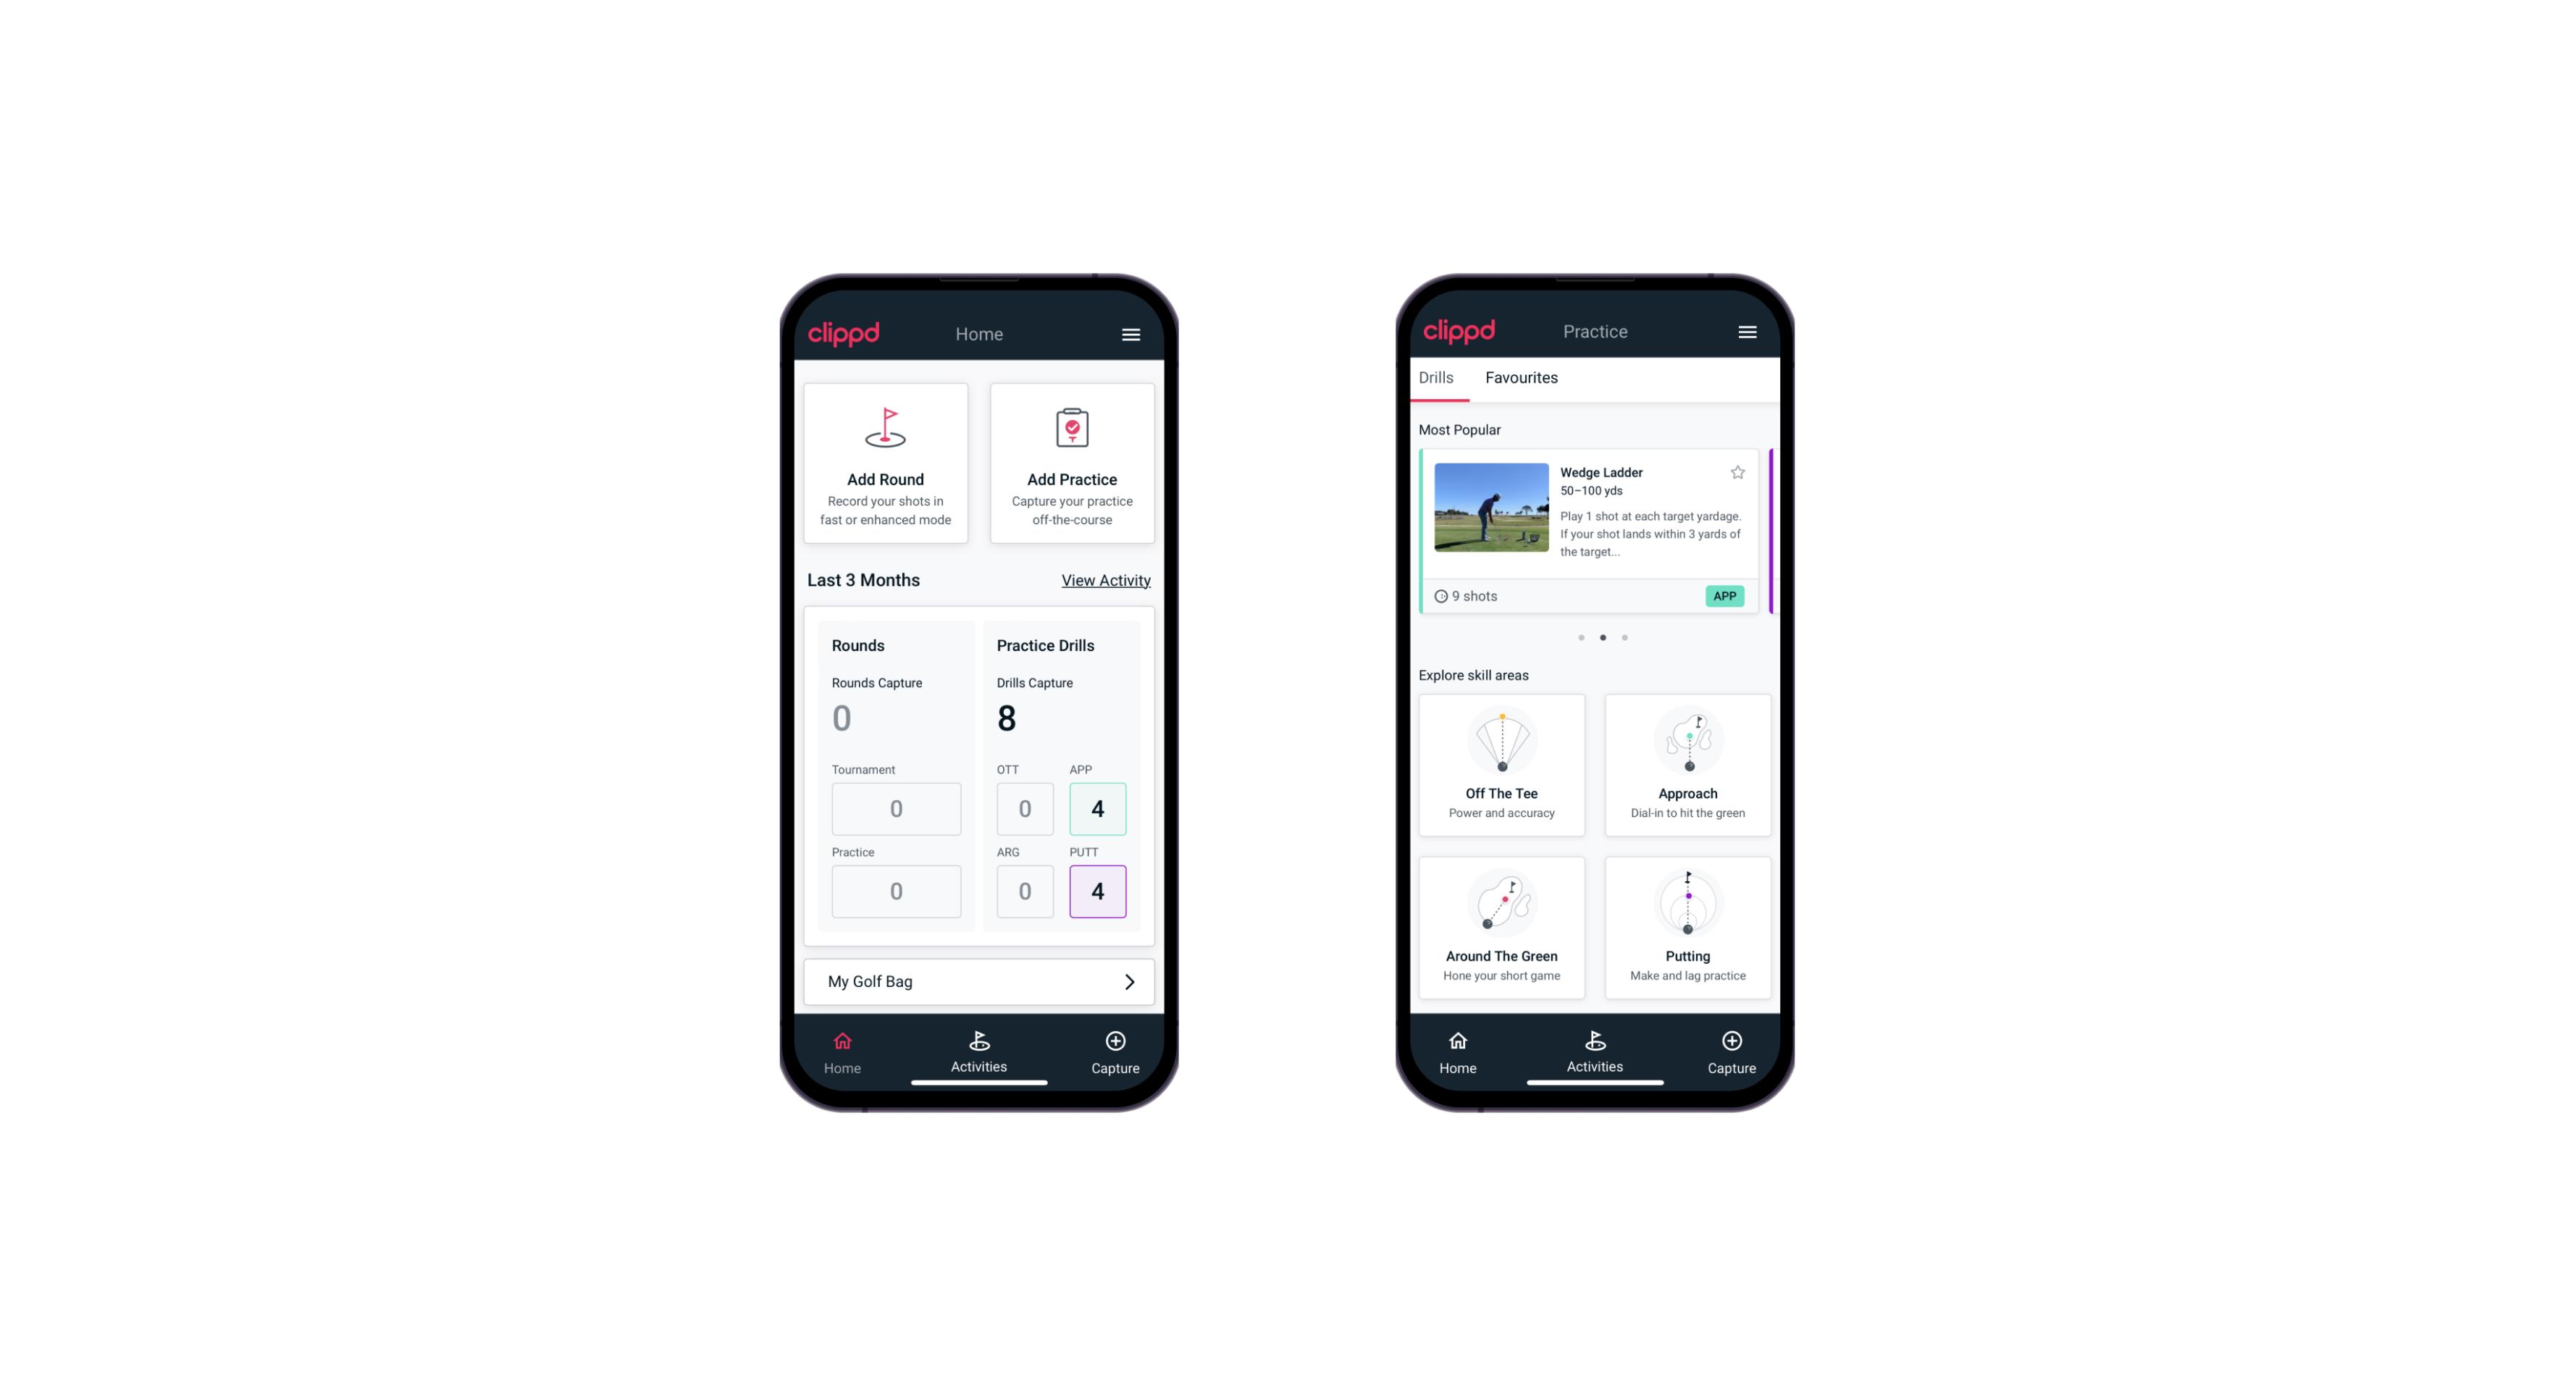Screen dimensions: 2576x1386
Task: Tap the Home tab icon in left app
Action: (843, 1046)
